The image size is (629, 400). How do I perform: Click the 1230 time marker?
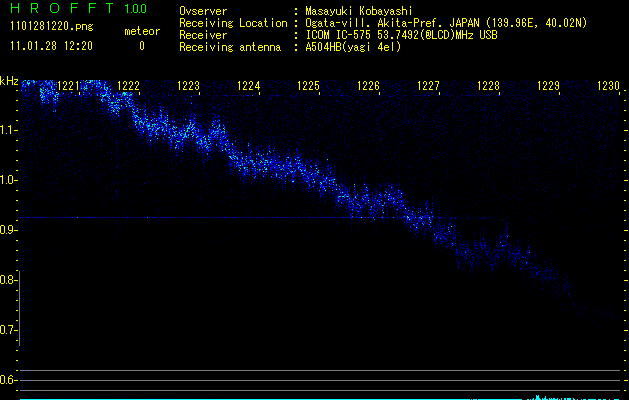tap(608, 87)
